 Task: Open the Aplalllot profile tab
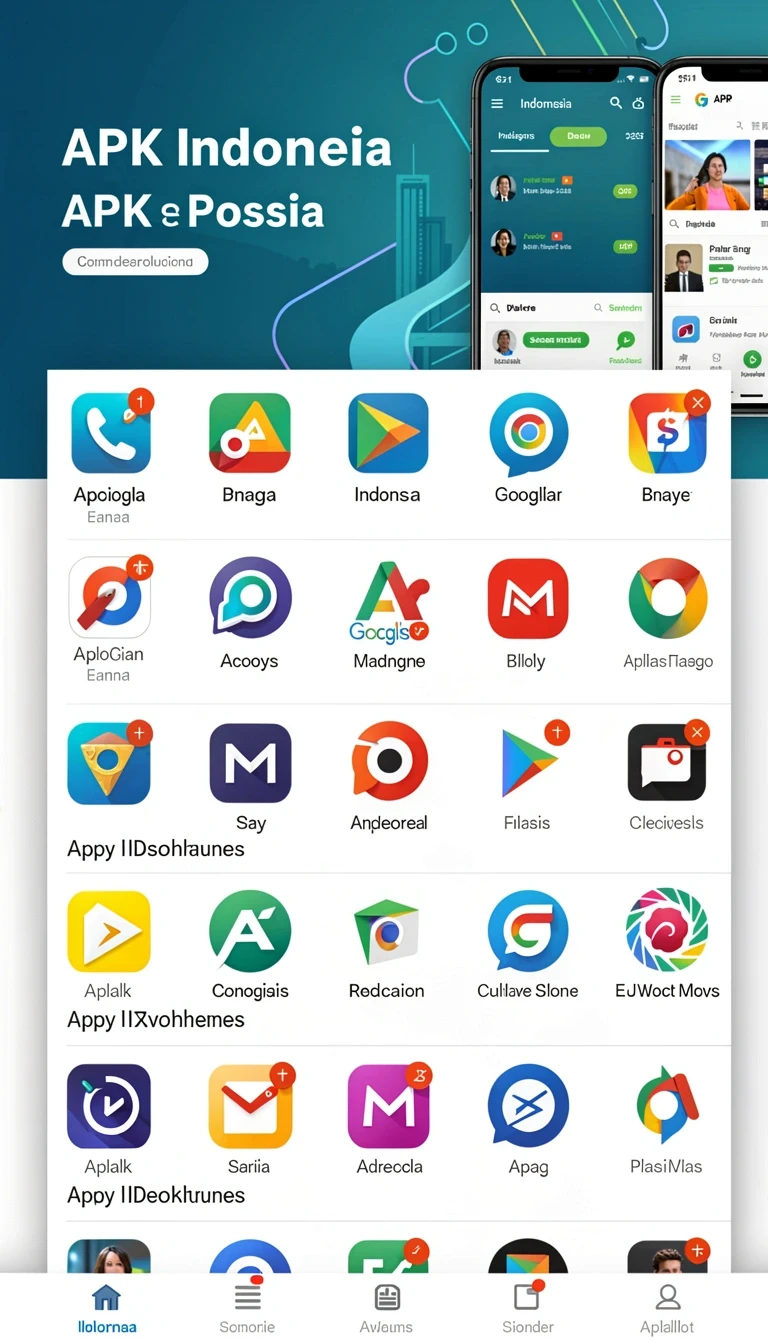[667, 1309]
